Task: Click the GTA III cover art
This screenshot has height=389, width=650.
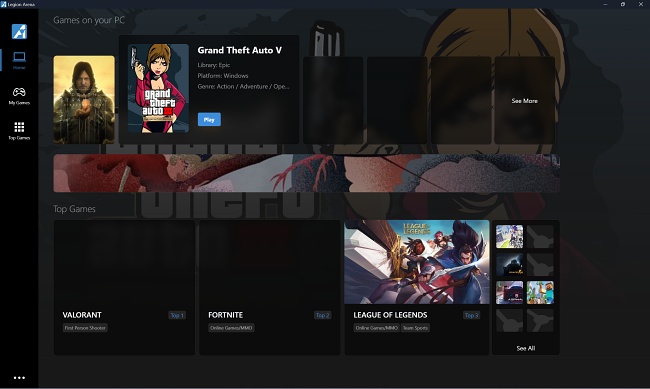Action: [x=158, y=88]
